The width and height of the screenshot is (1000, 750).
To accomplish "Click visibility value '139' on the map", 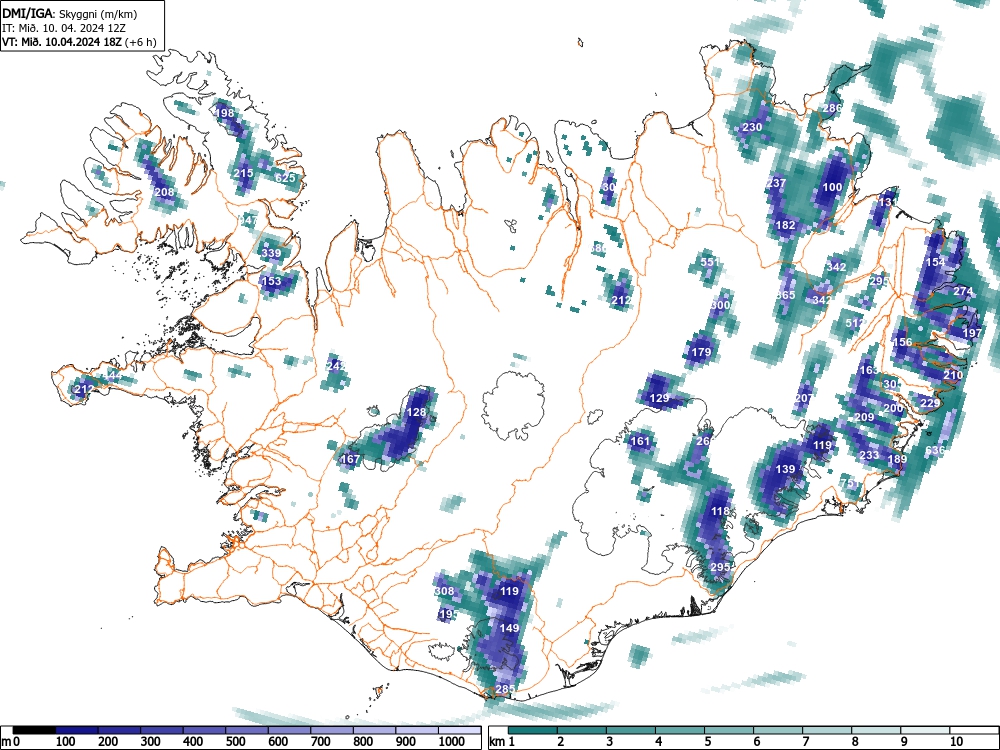I will tap(785, 469).
